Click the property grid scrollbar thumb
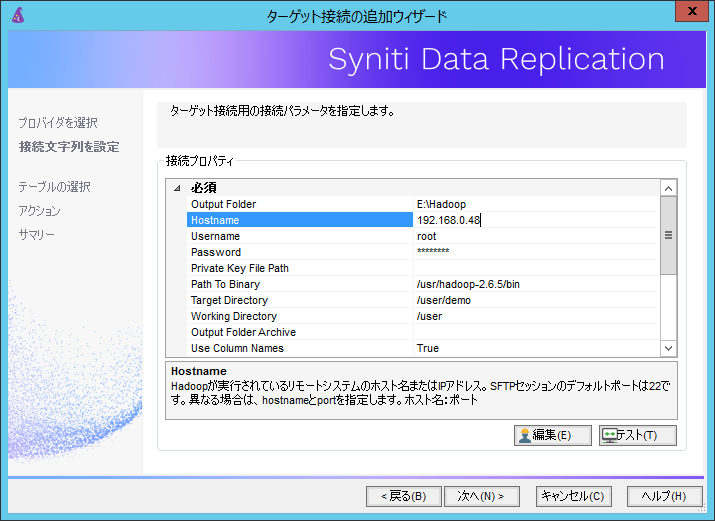This screenshot has height=521, width=715. [668, 236]
